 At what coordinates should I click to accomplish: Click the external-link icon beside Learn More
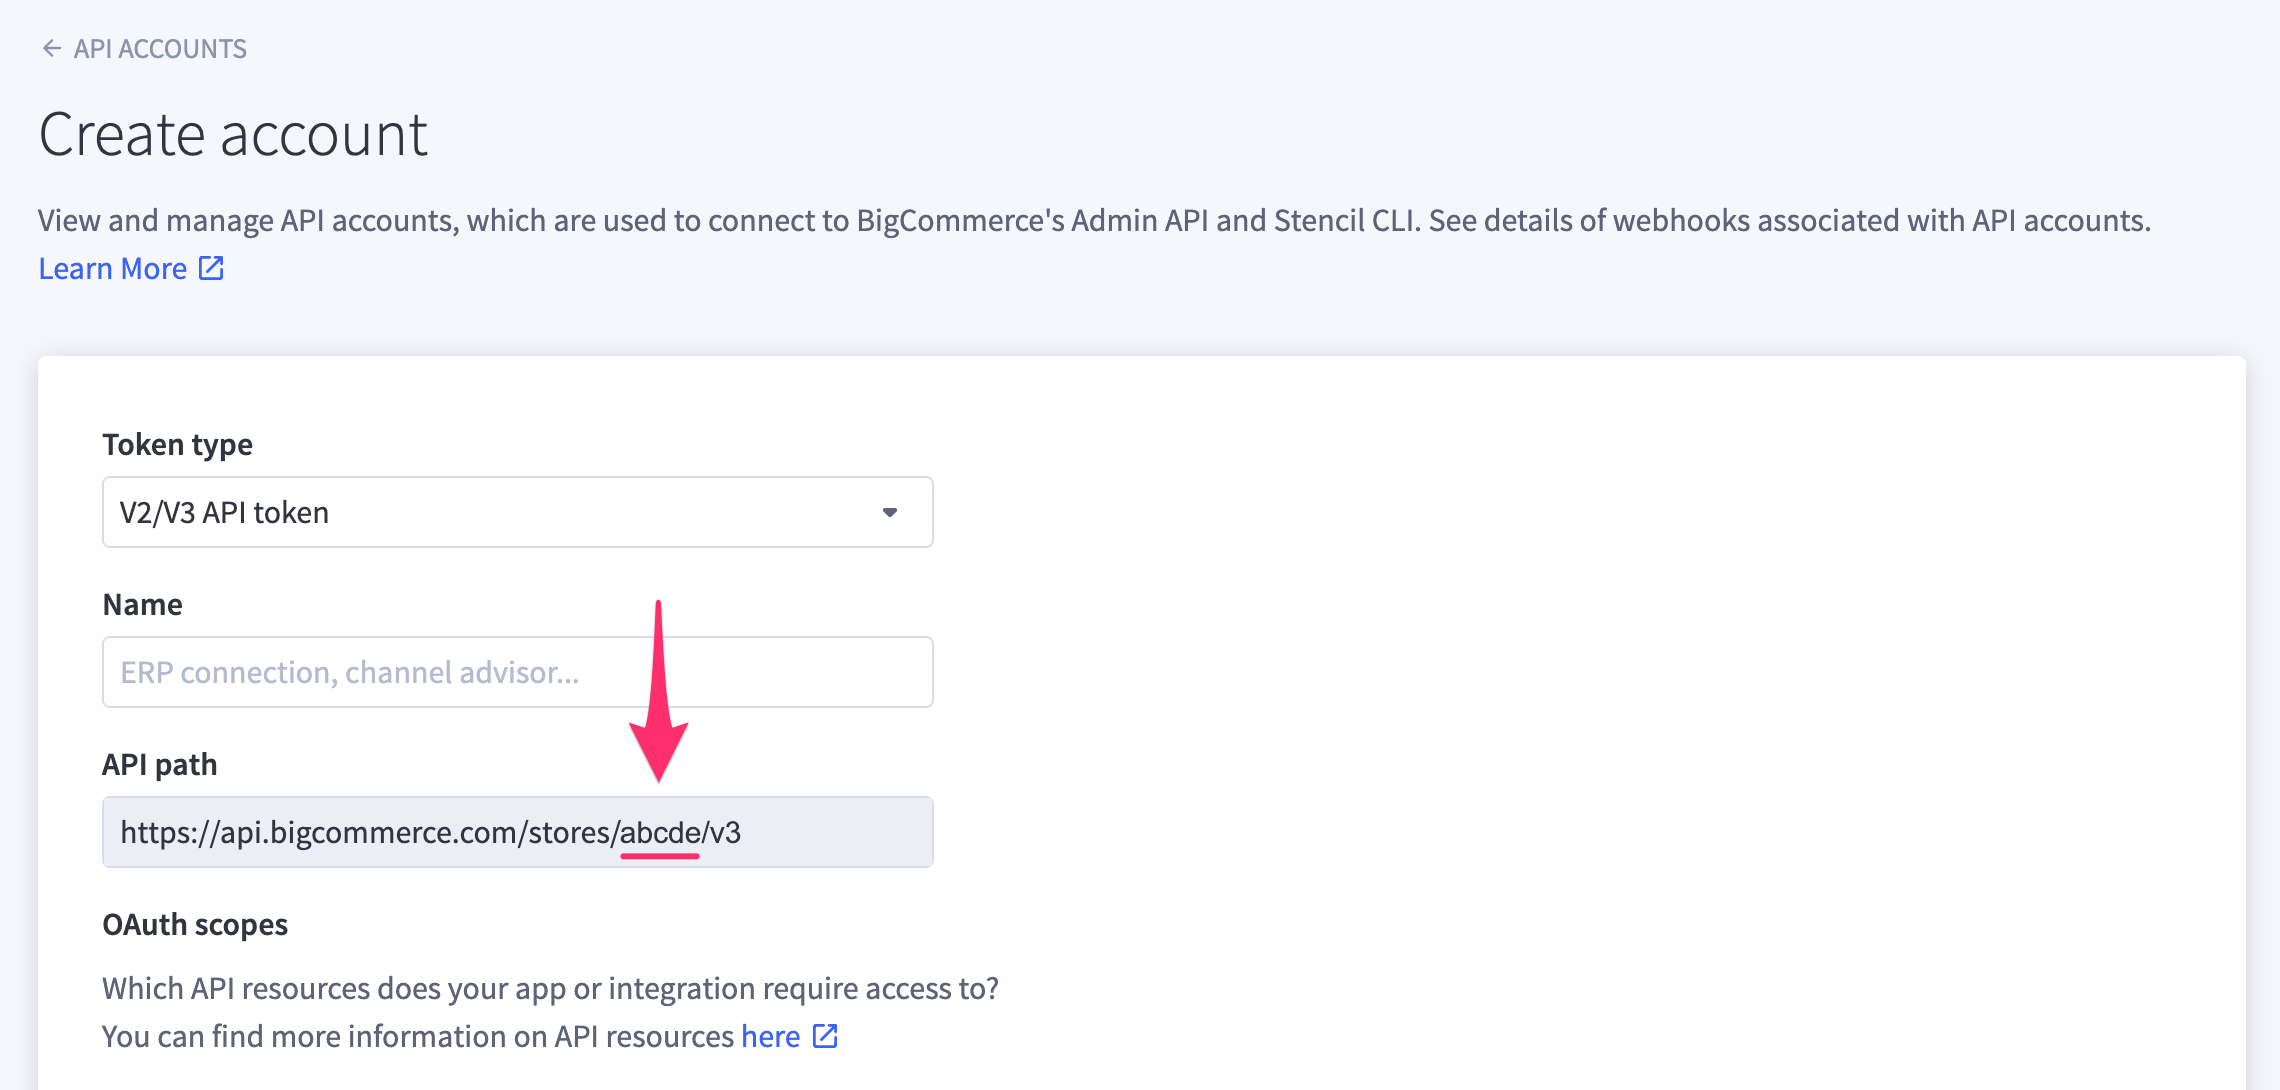(x=211, y=268)
